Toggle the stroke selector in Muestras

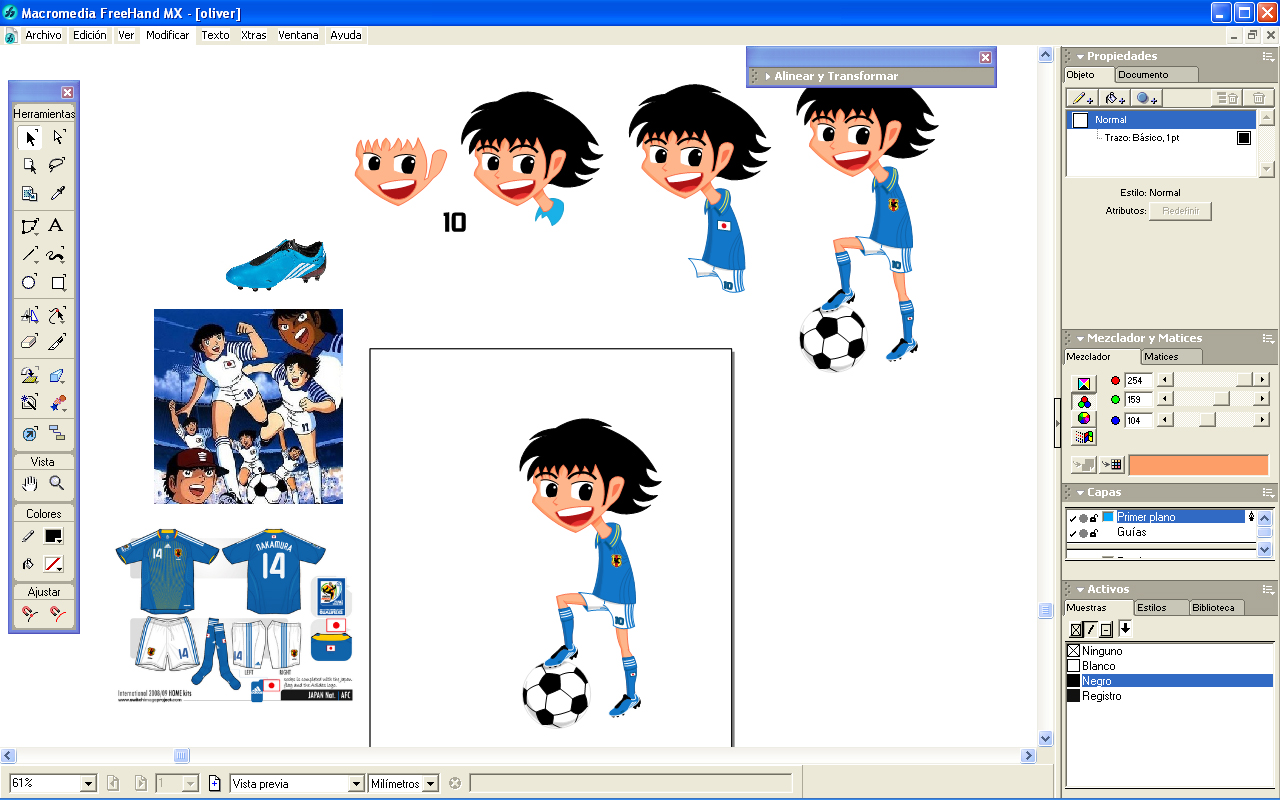(x=1091, y=629)
